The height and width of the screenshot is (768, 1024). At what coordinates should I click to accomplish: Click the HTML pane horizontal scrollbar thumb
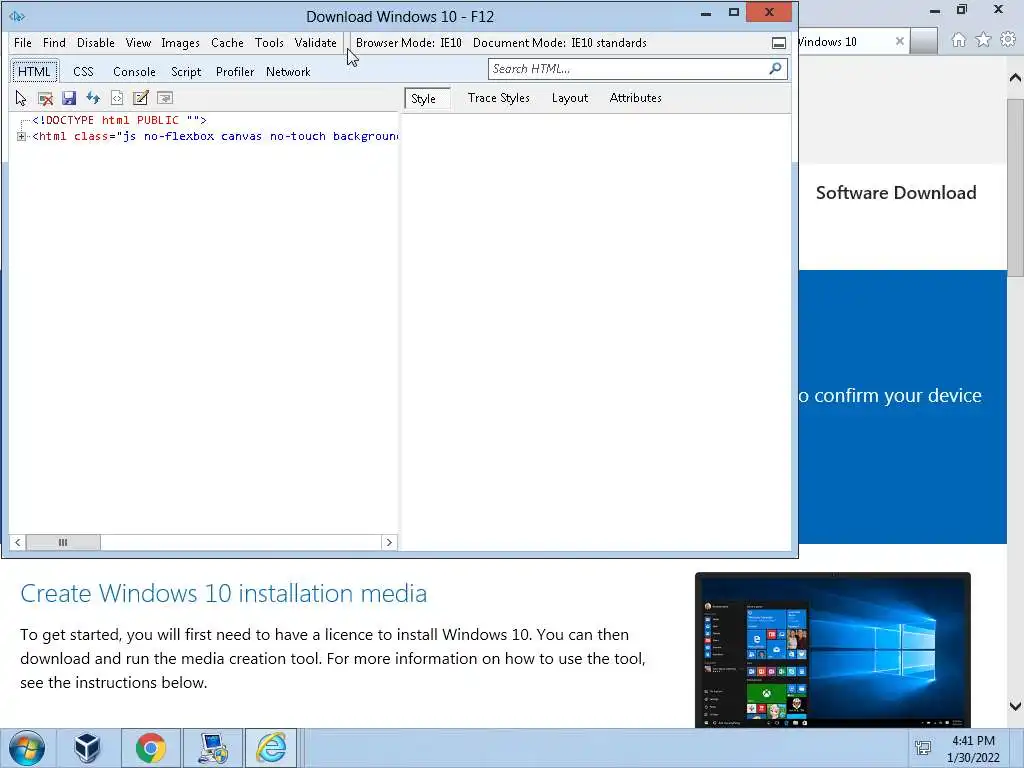(63, 542)
